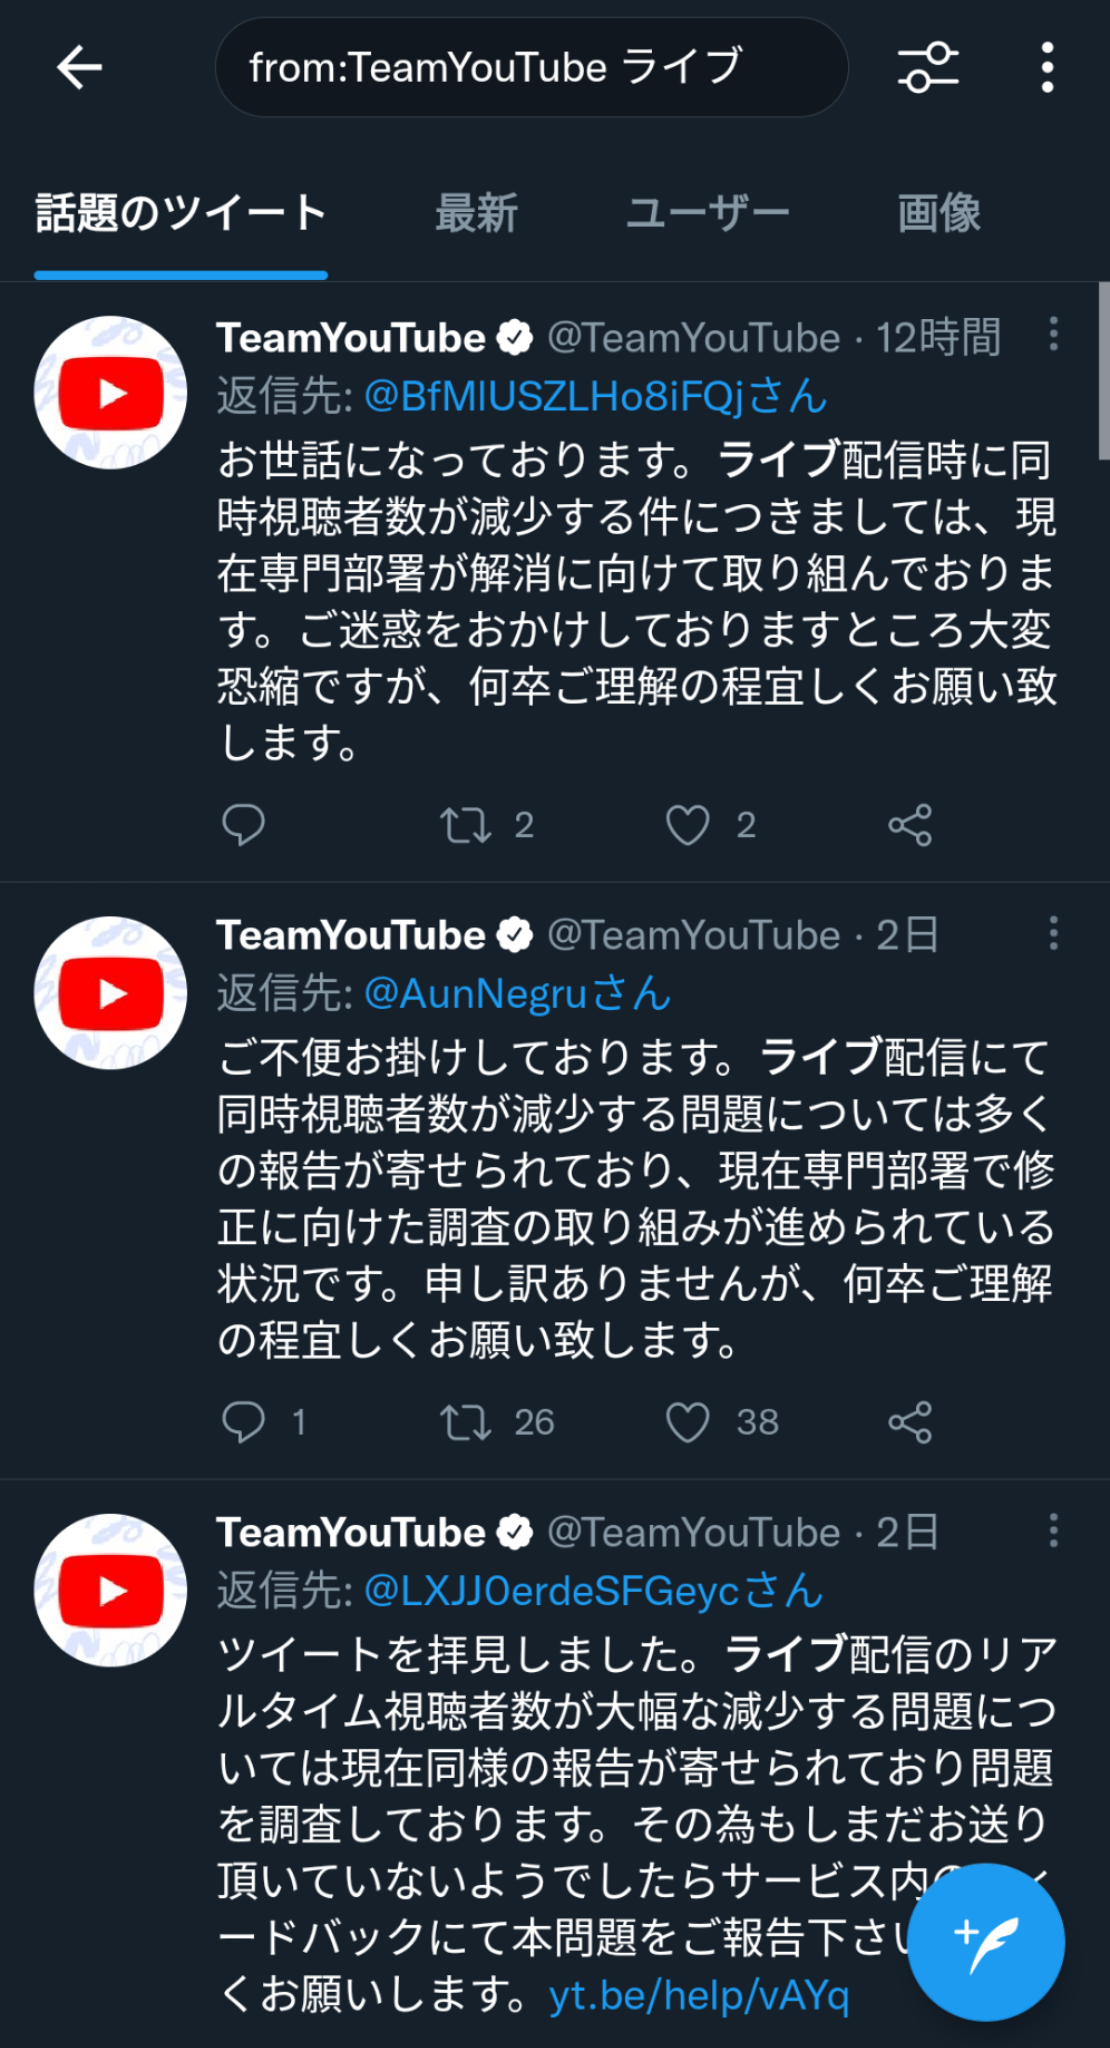Open more options for first tweet
Image resolution: width=1110 pixels, height=2048 pixels.
(x=1053, y=334)
